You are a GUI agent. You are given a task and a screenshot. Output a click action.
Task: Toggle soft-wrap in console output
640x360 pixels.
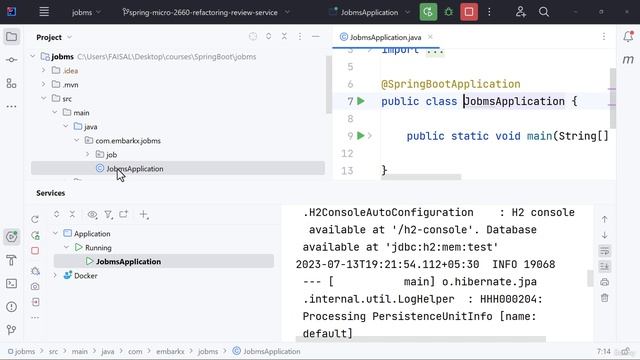coord(604,251)
